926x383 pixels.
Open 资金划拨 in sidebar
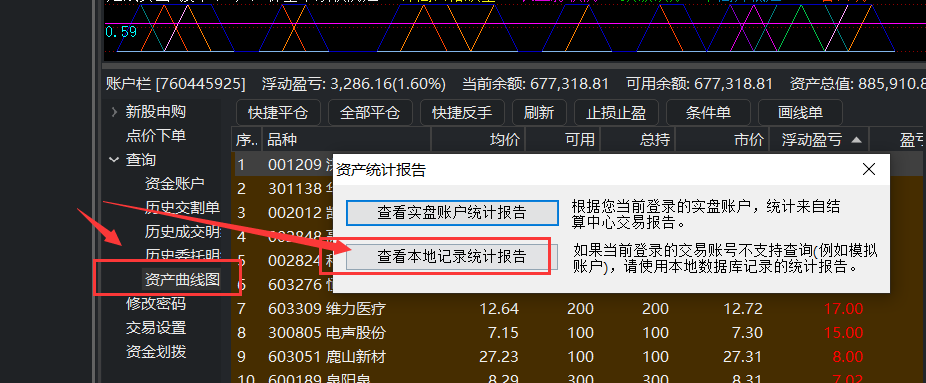156,352
